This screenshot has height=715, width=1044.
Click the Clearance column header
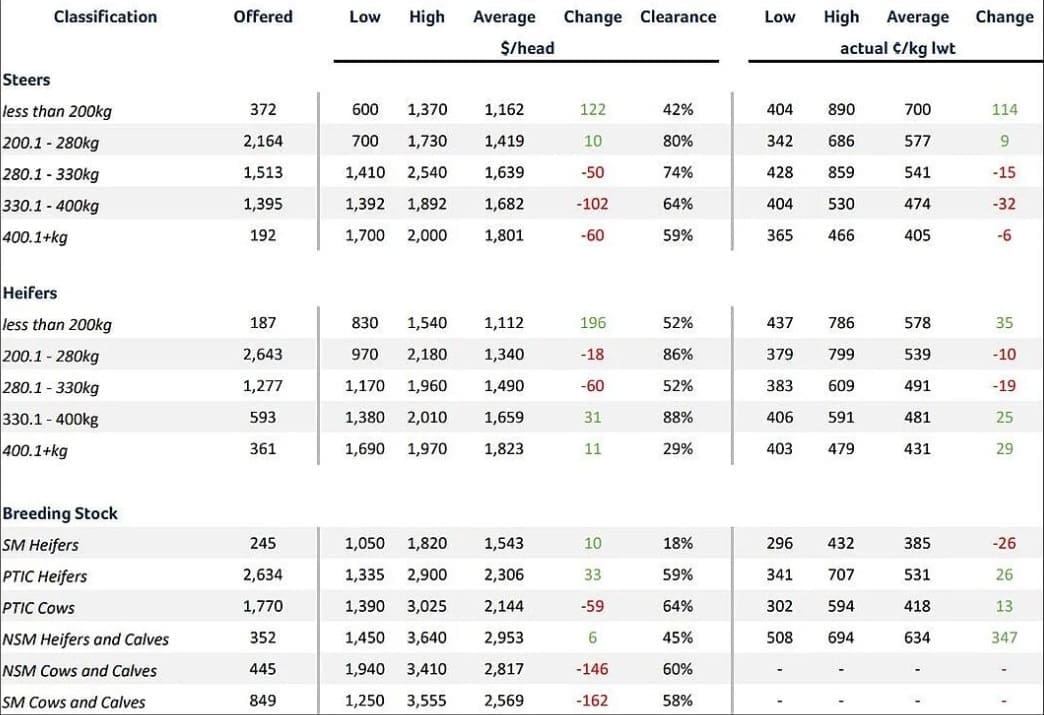[678, 17]
